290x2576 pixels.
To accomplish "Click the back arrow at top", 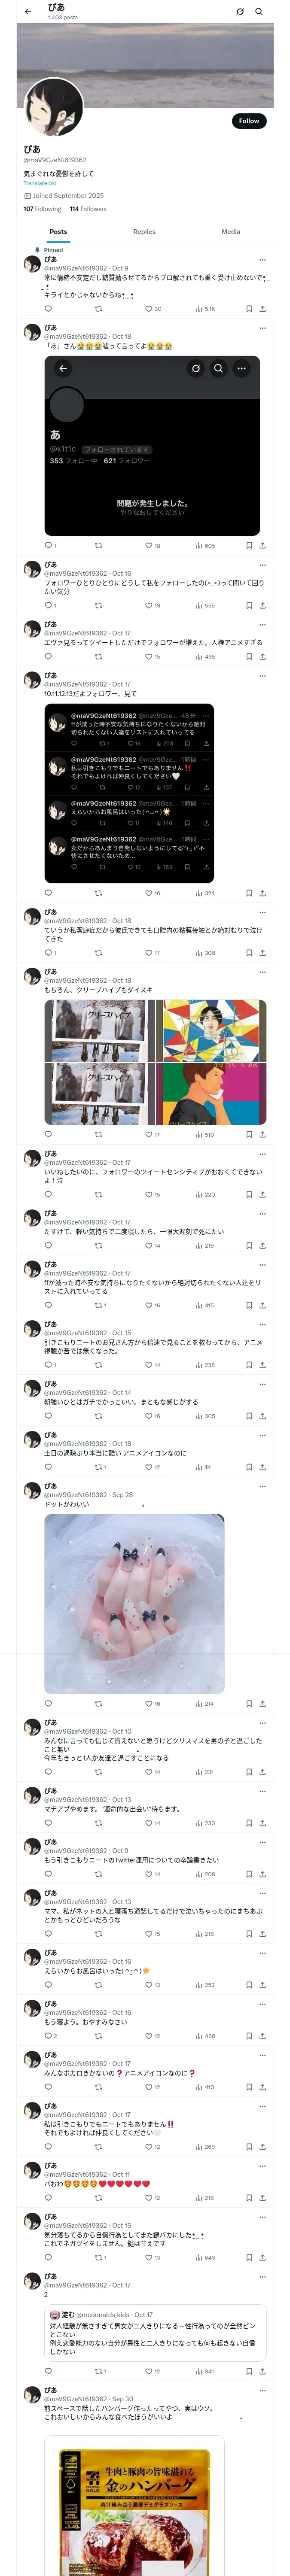I will (28, 12).
